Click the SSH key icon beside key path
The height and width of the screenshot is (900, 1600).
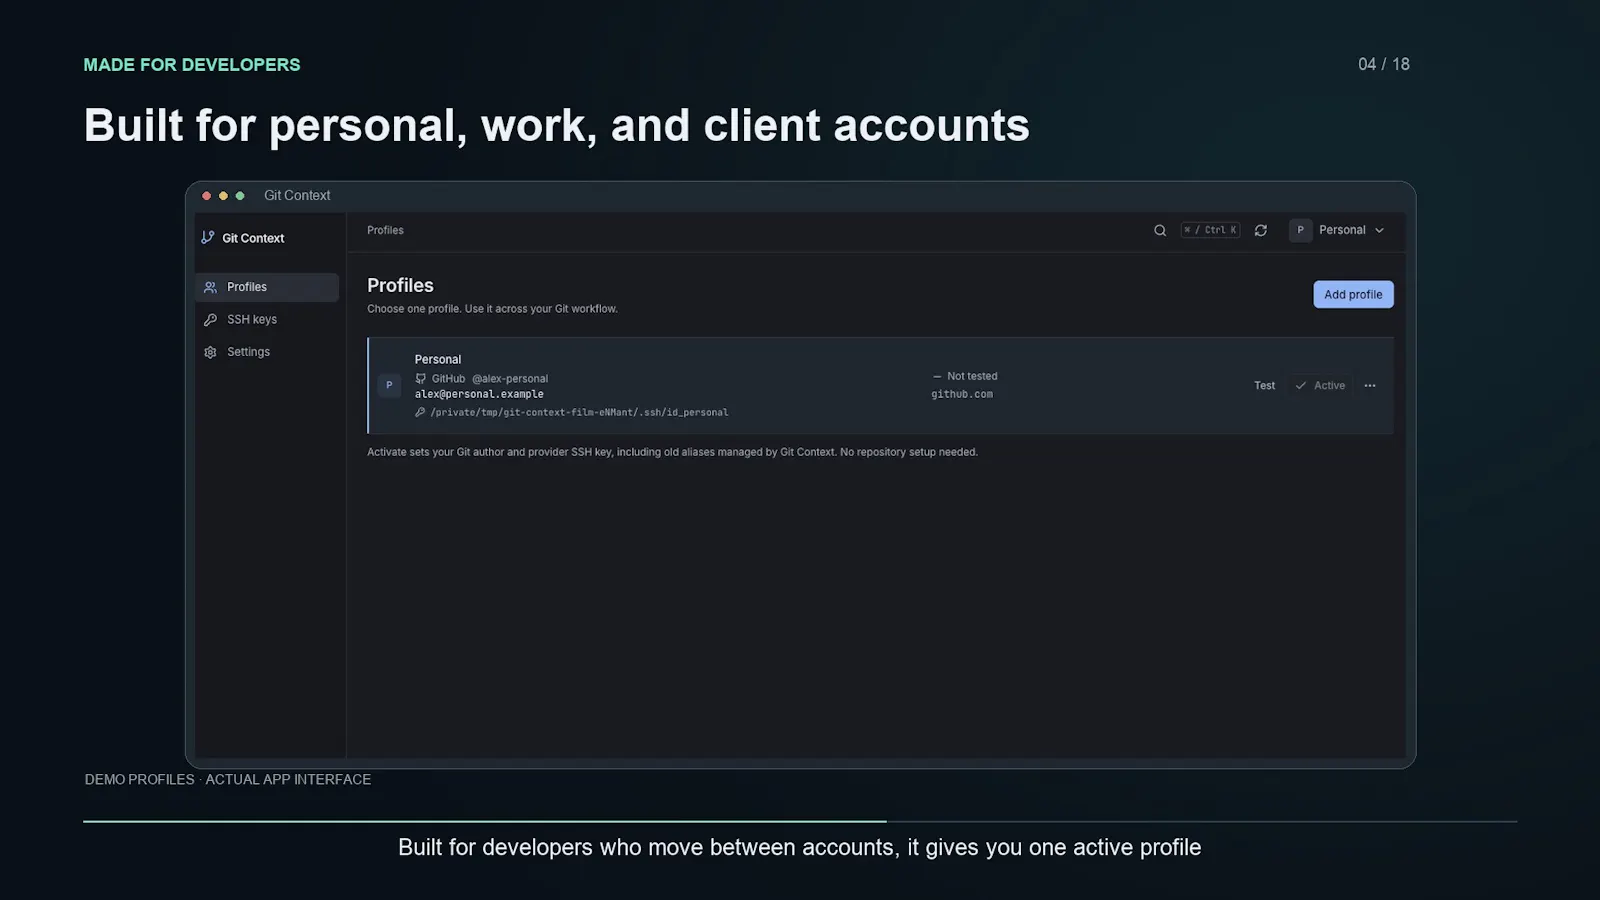(421, 412)
